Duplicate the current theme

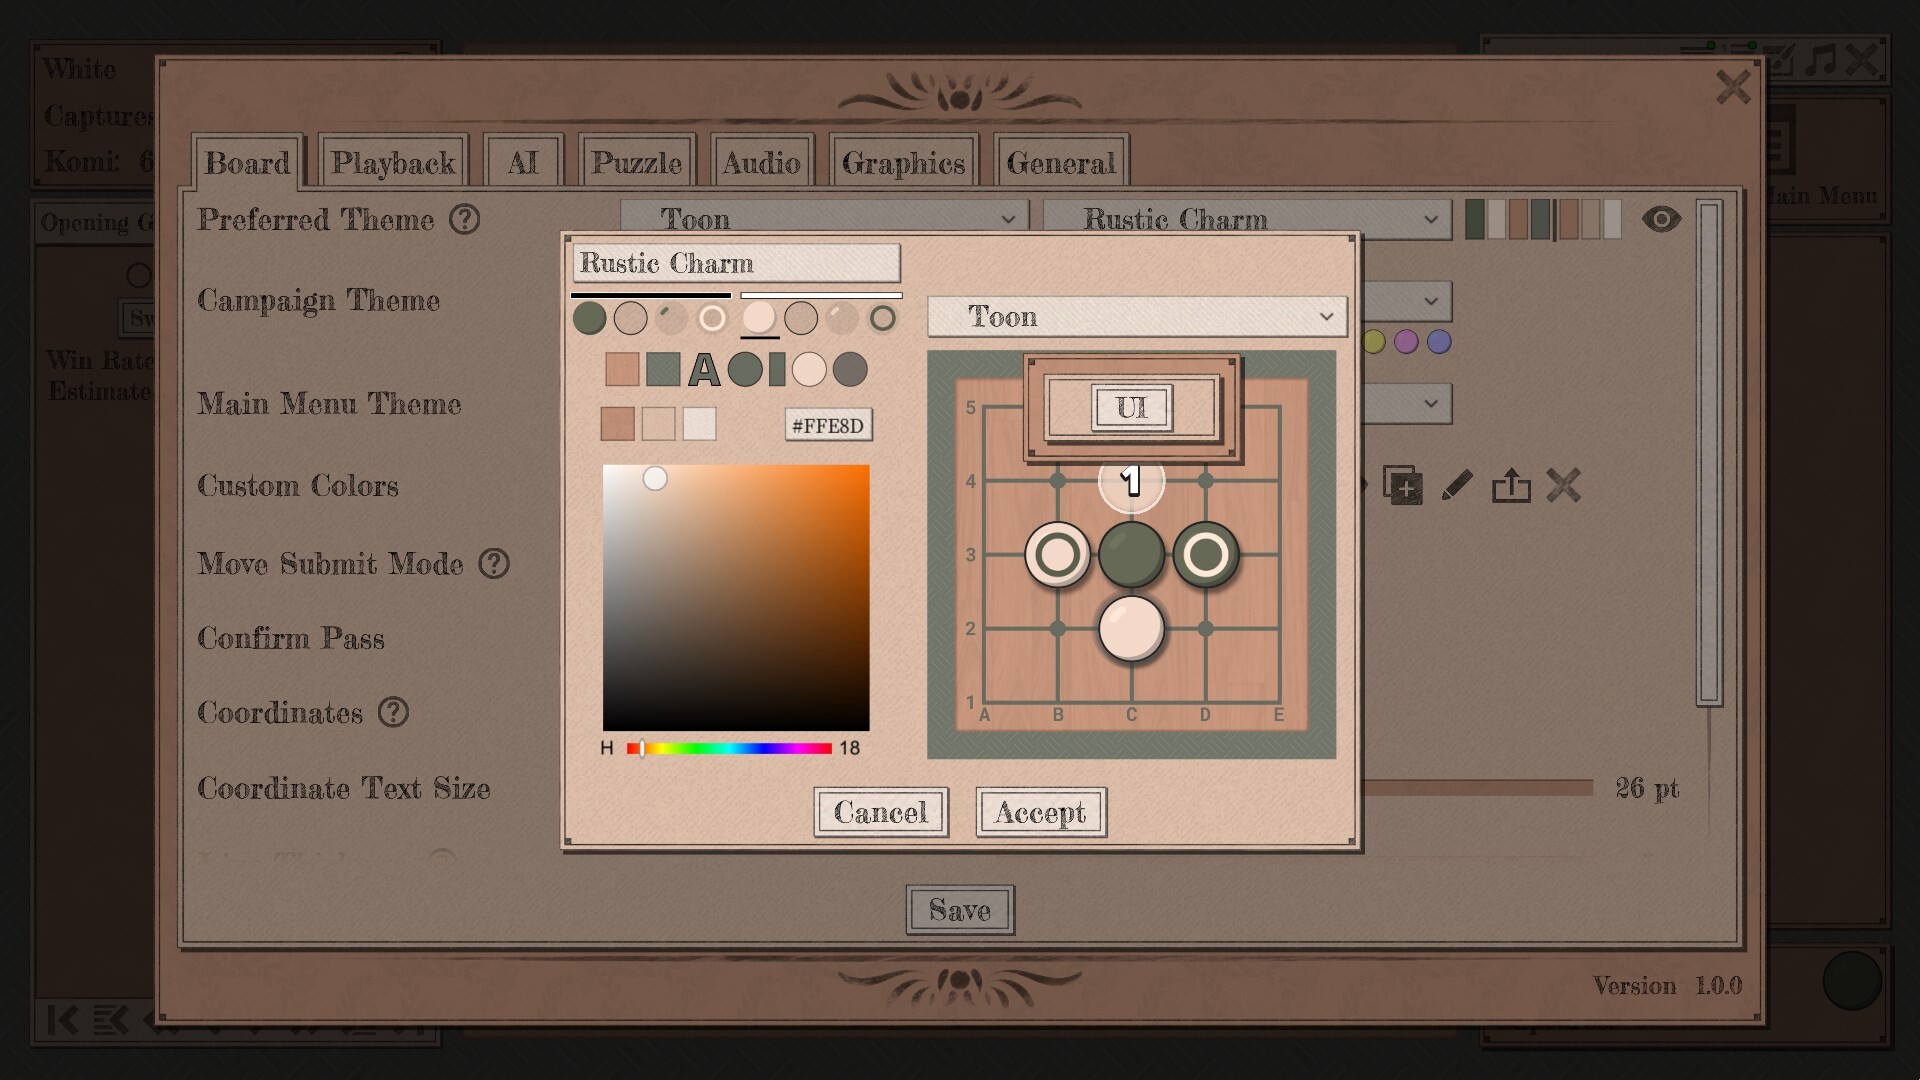(x=1404, y=486)
